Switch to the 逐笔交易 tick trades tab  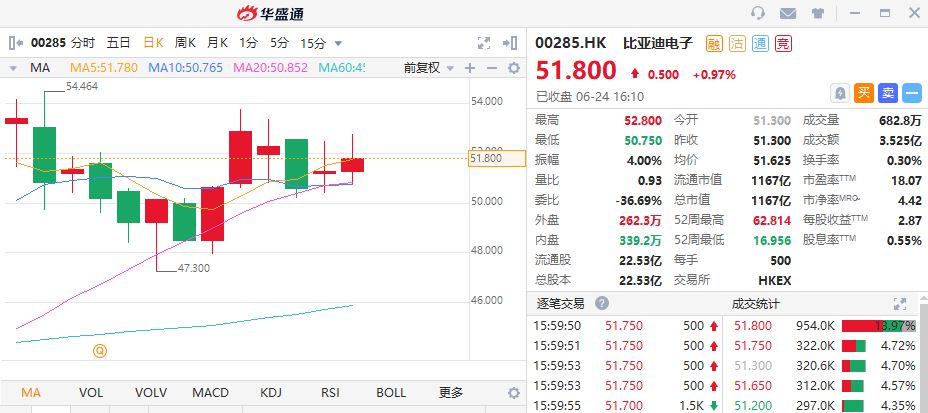coord(560,304)
